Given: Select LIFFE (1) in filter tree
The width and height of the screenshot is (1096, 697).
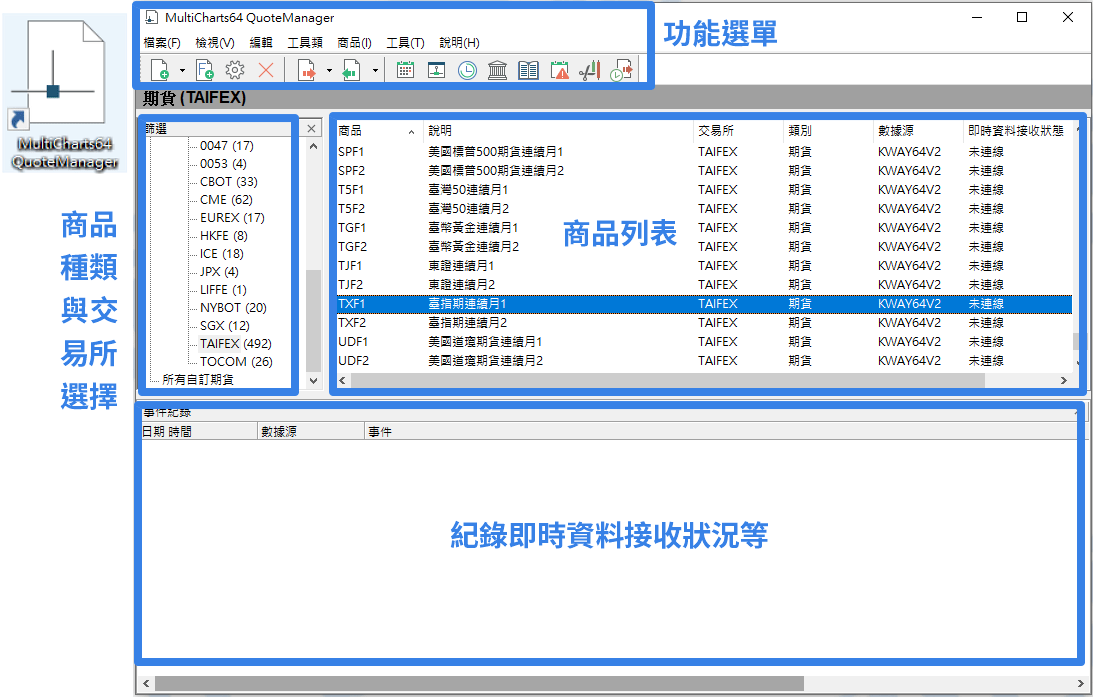Looking at the screenshot, I should (x=223, y=289).
